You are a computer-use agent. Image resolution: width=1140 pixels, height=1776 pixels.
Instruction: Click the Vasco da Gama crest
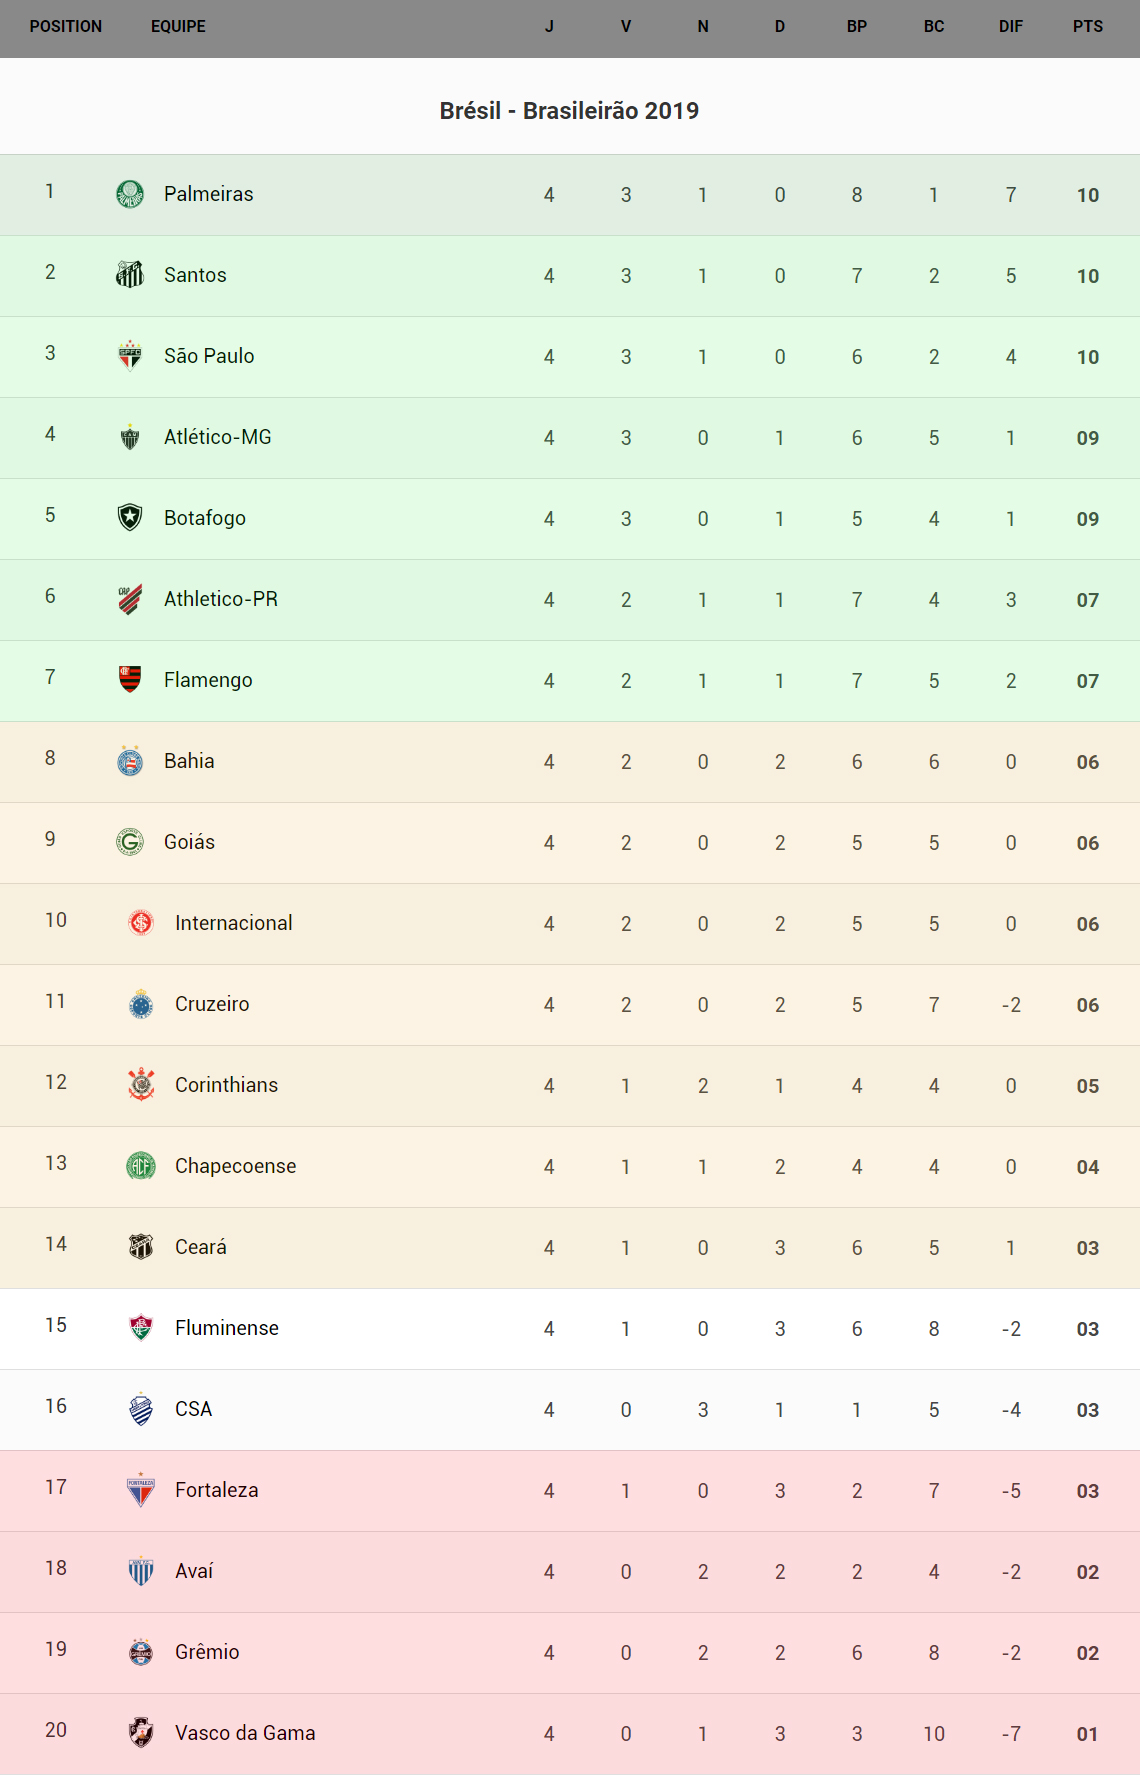(x=141, y=1733)
